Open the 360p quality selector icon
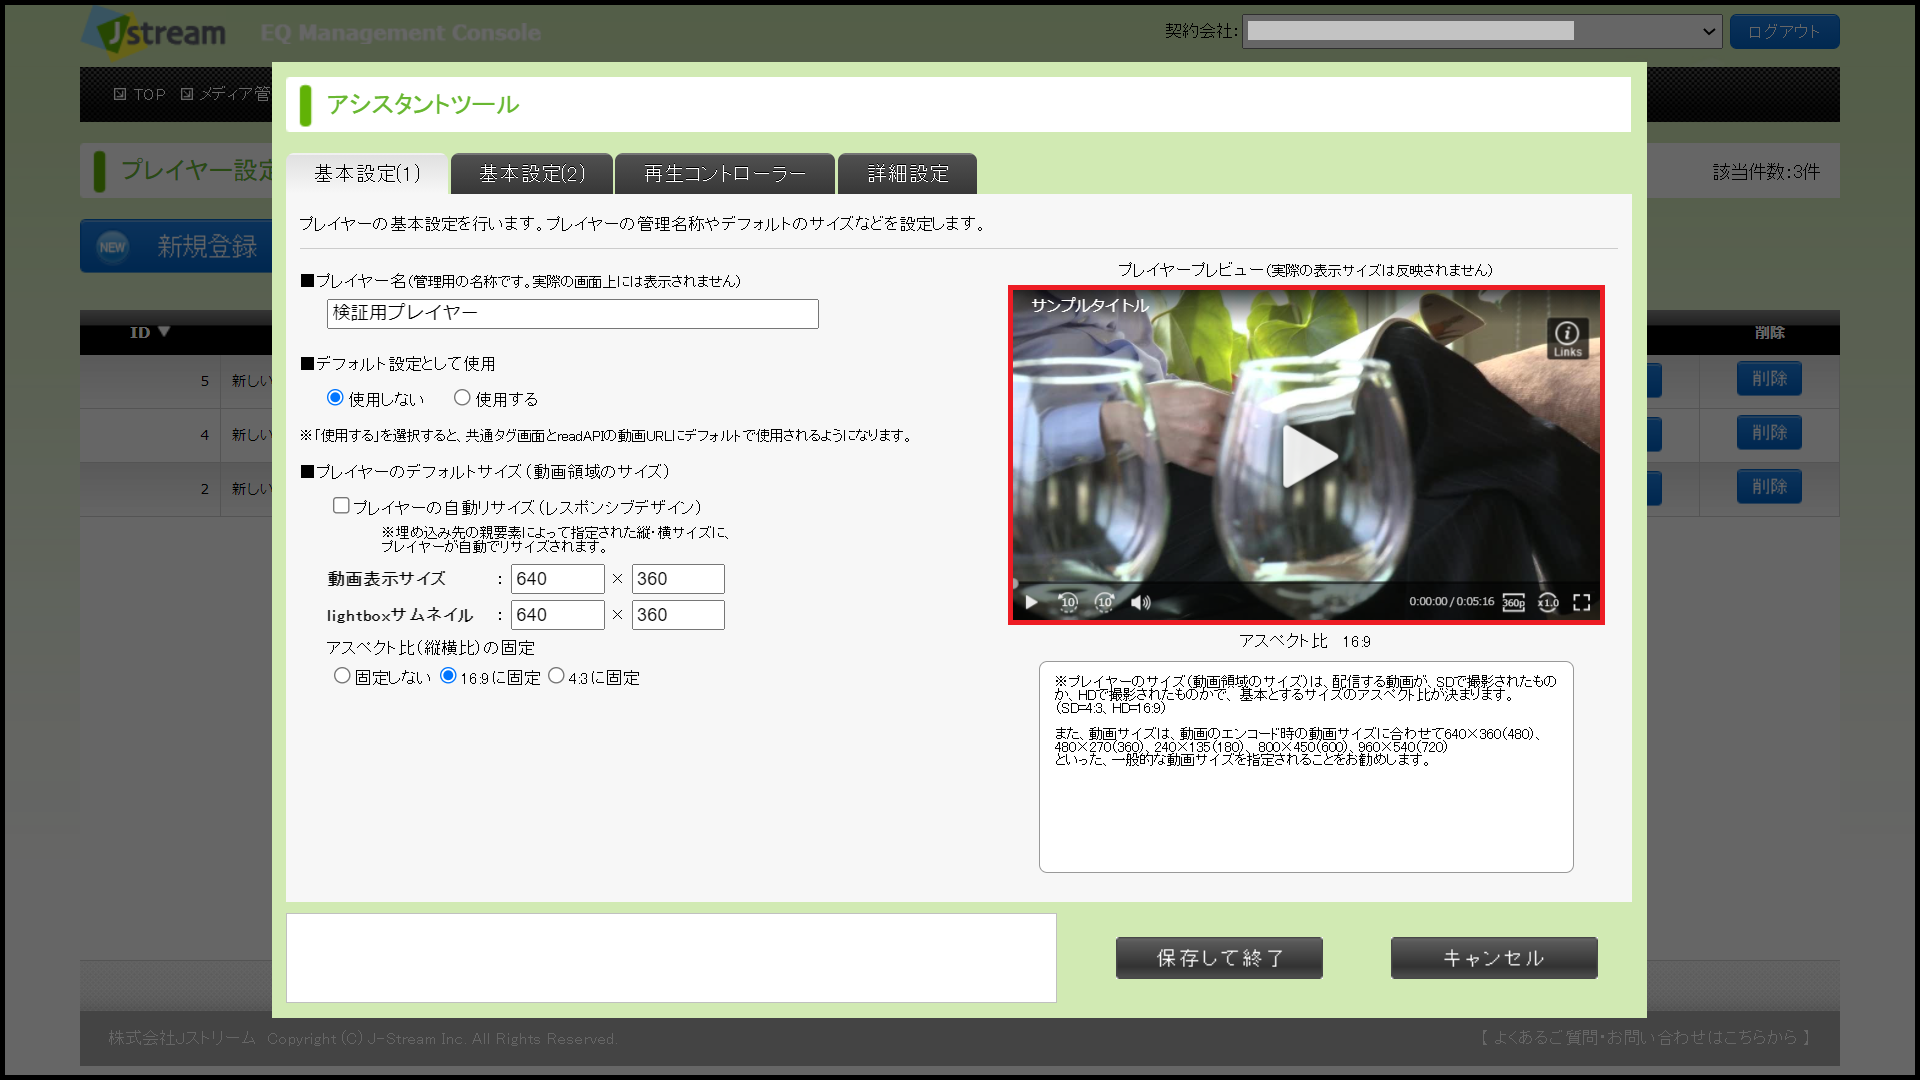This screenshot has height=1080, width=1920. coord(1514,602)
